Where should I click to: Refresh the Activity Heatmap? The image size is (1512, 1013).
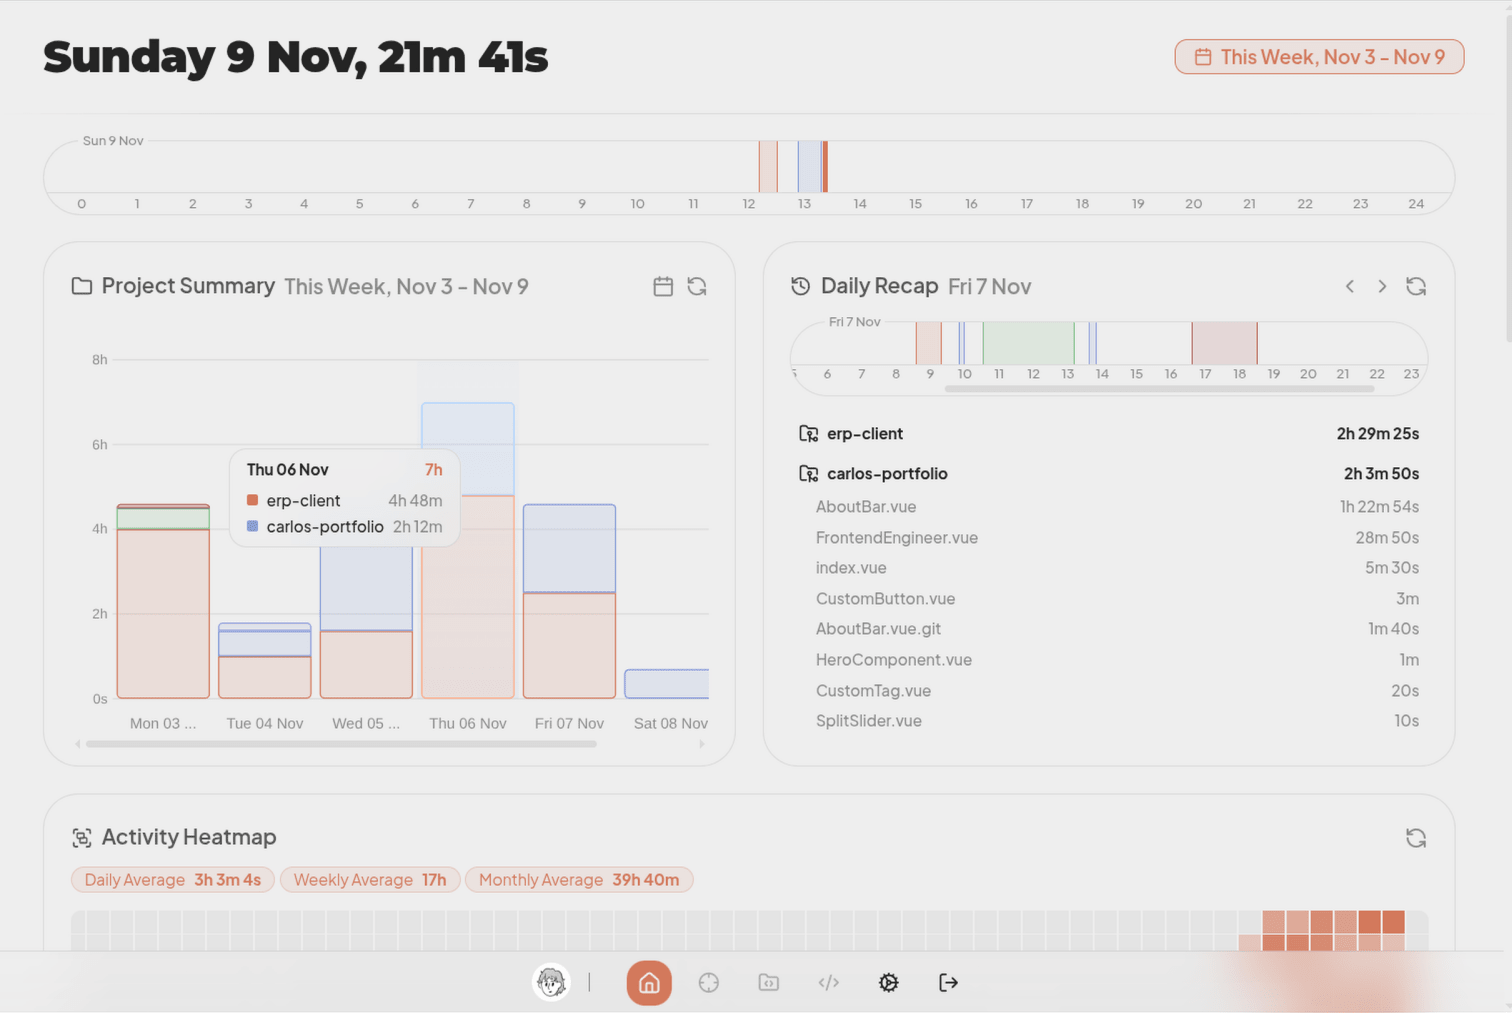tap(1416, 837)
